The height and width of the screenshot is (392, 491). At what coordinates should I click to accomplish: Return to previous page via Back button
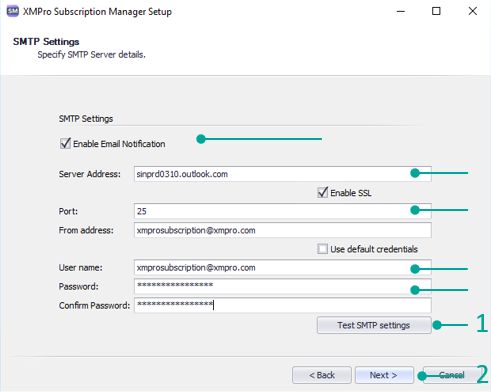point(322,375)
